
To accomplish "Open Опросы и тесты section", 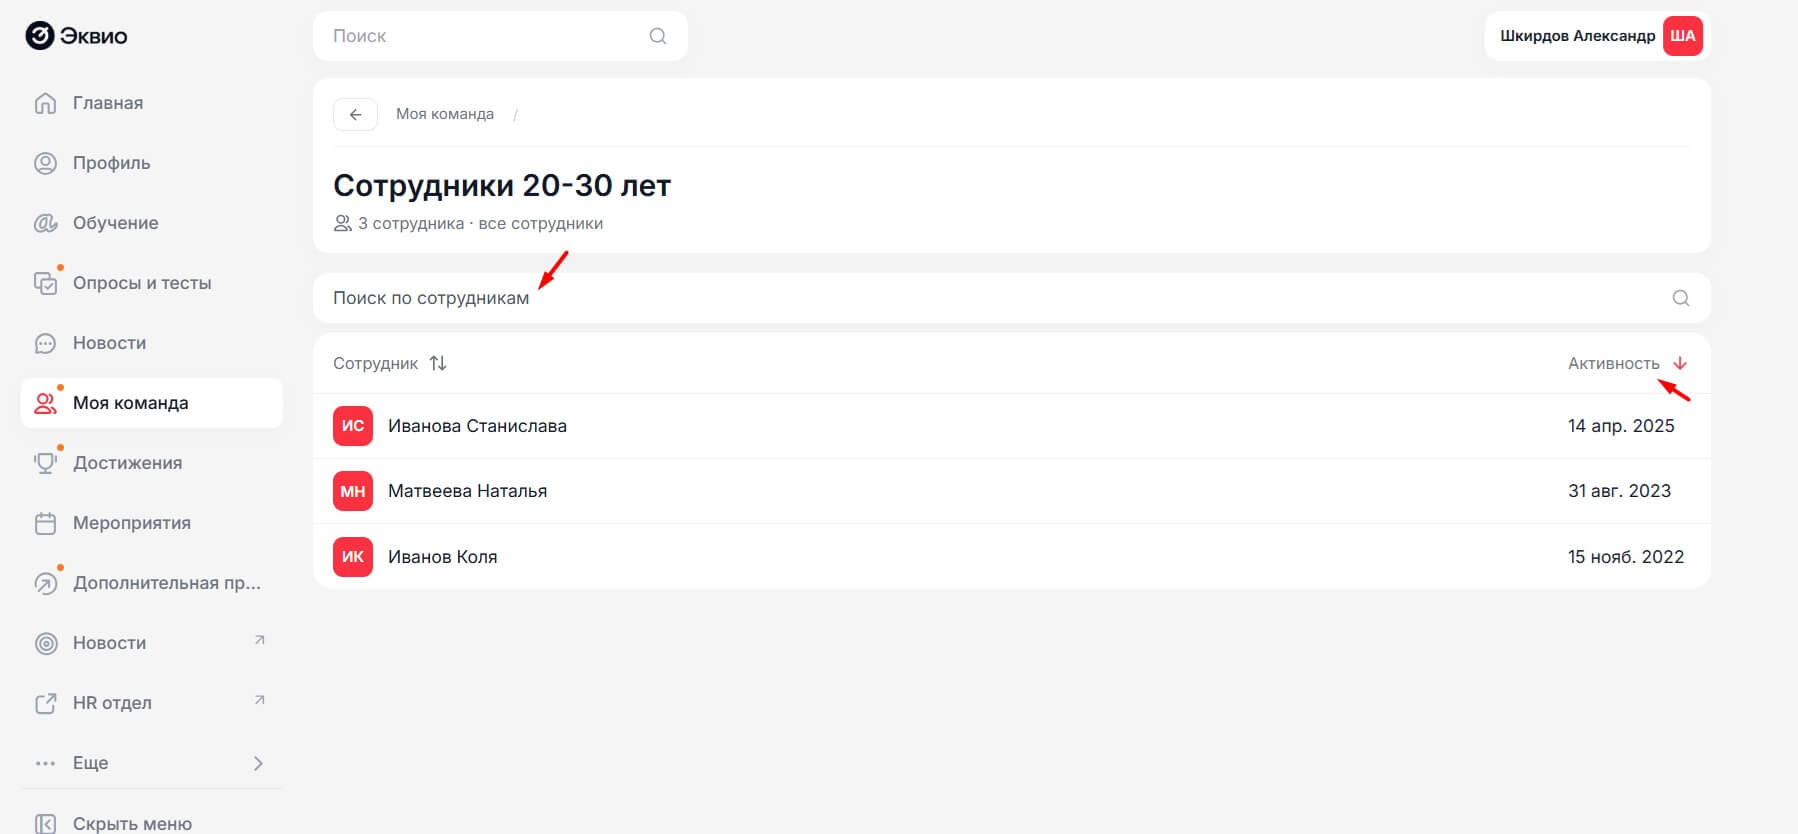I will click(142, 283).
